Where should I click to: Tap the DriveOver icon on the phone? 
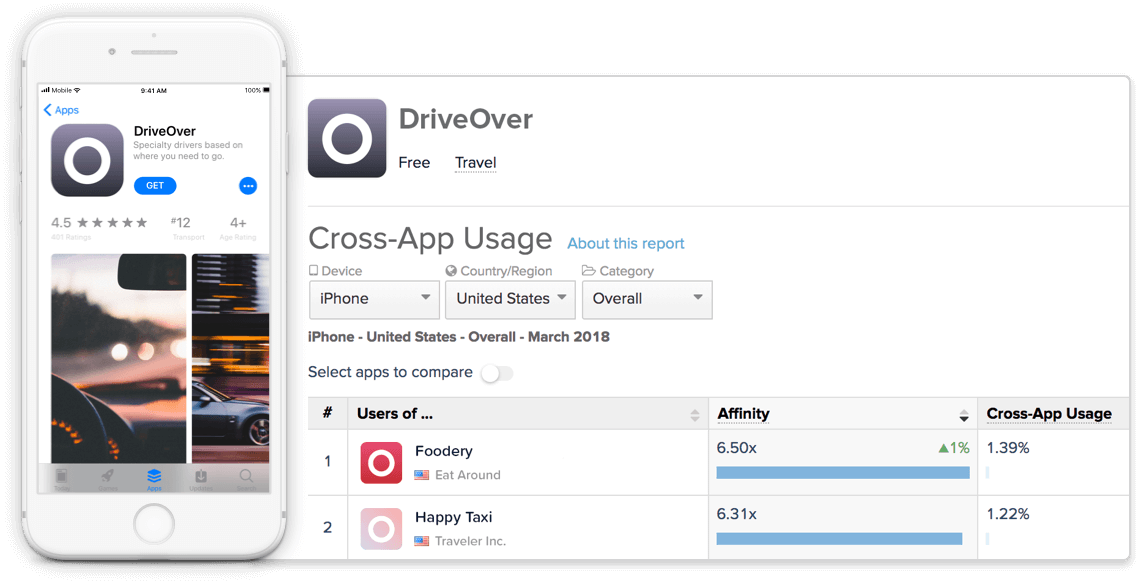click(87, 160)
